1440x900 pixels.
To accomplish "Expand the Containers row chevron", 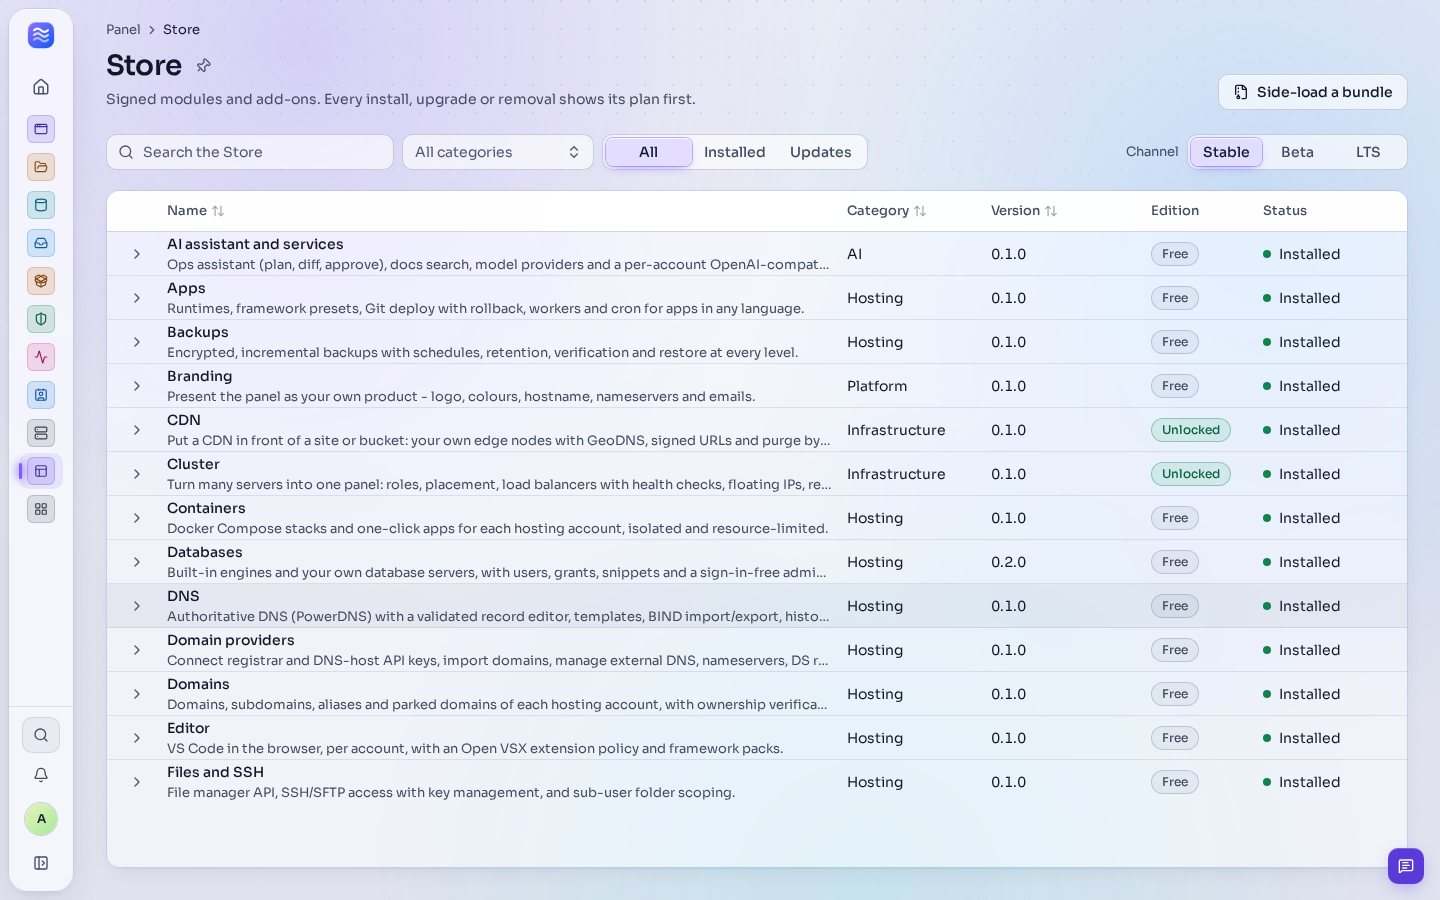I will point(137,518).
